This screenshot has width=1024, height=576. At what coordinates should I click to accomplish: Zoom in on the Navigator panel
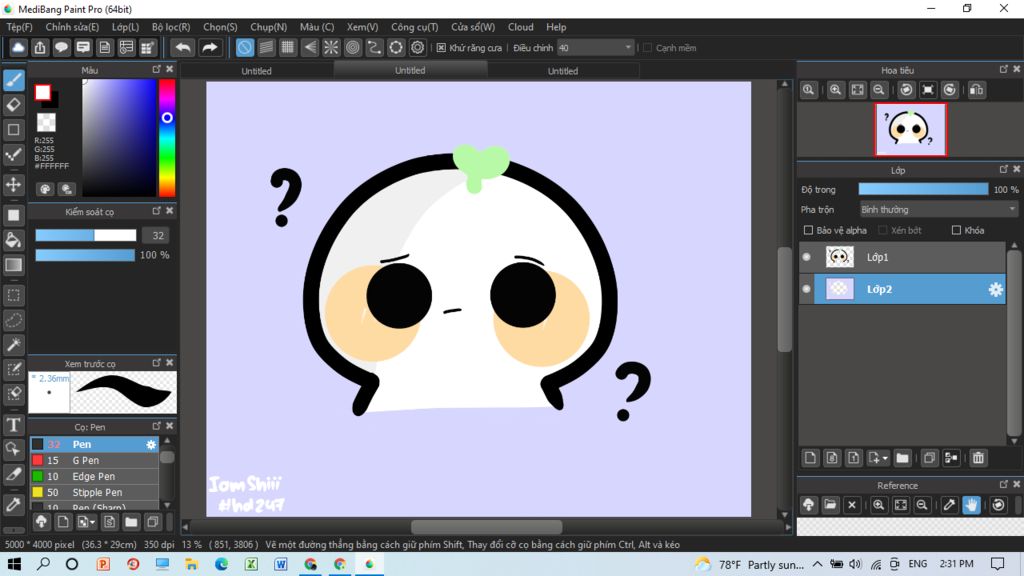click(835, 90)
